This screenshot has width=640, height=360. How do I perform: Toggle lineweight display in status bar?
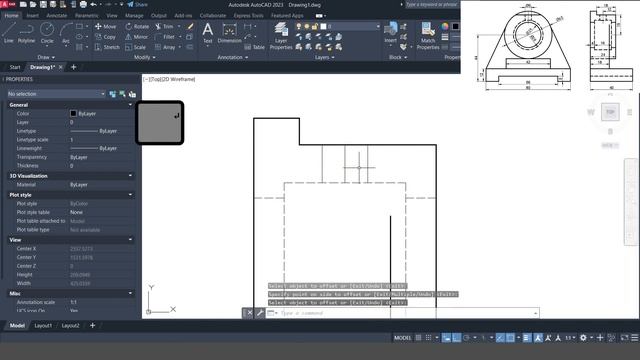(x=527, y=338)
